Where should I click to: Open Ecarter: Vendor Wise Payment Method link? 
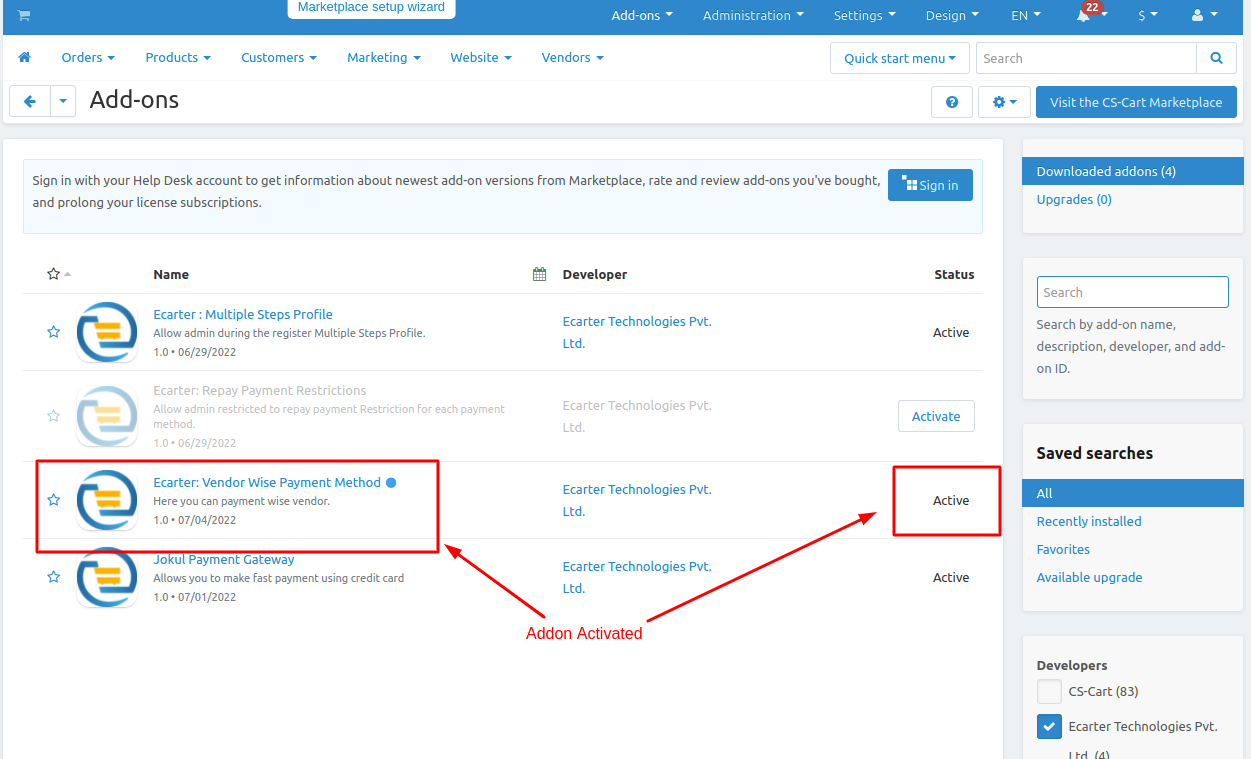click(267, 482)
